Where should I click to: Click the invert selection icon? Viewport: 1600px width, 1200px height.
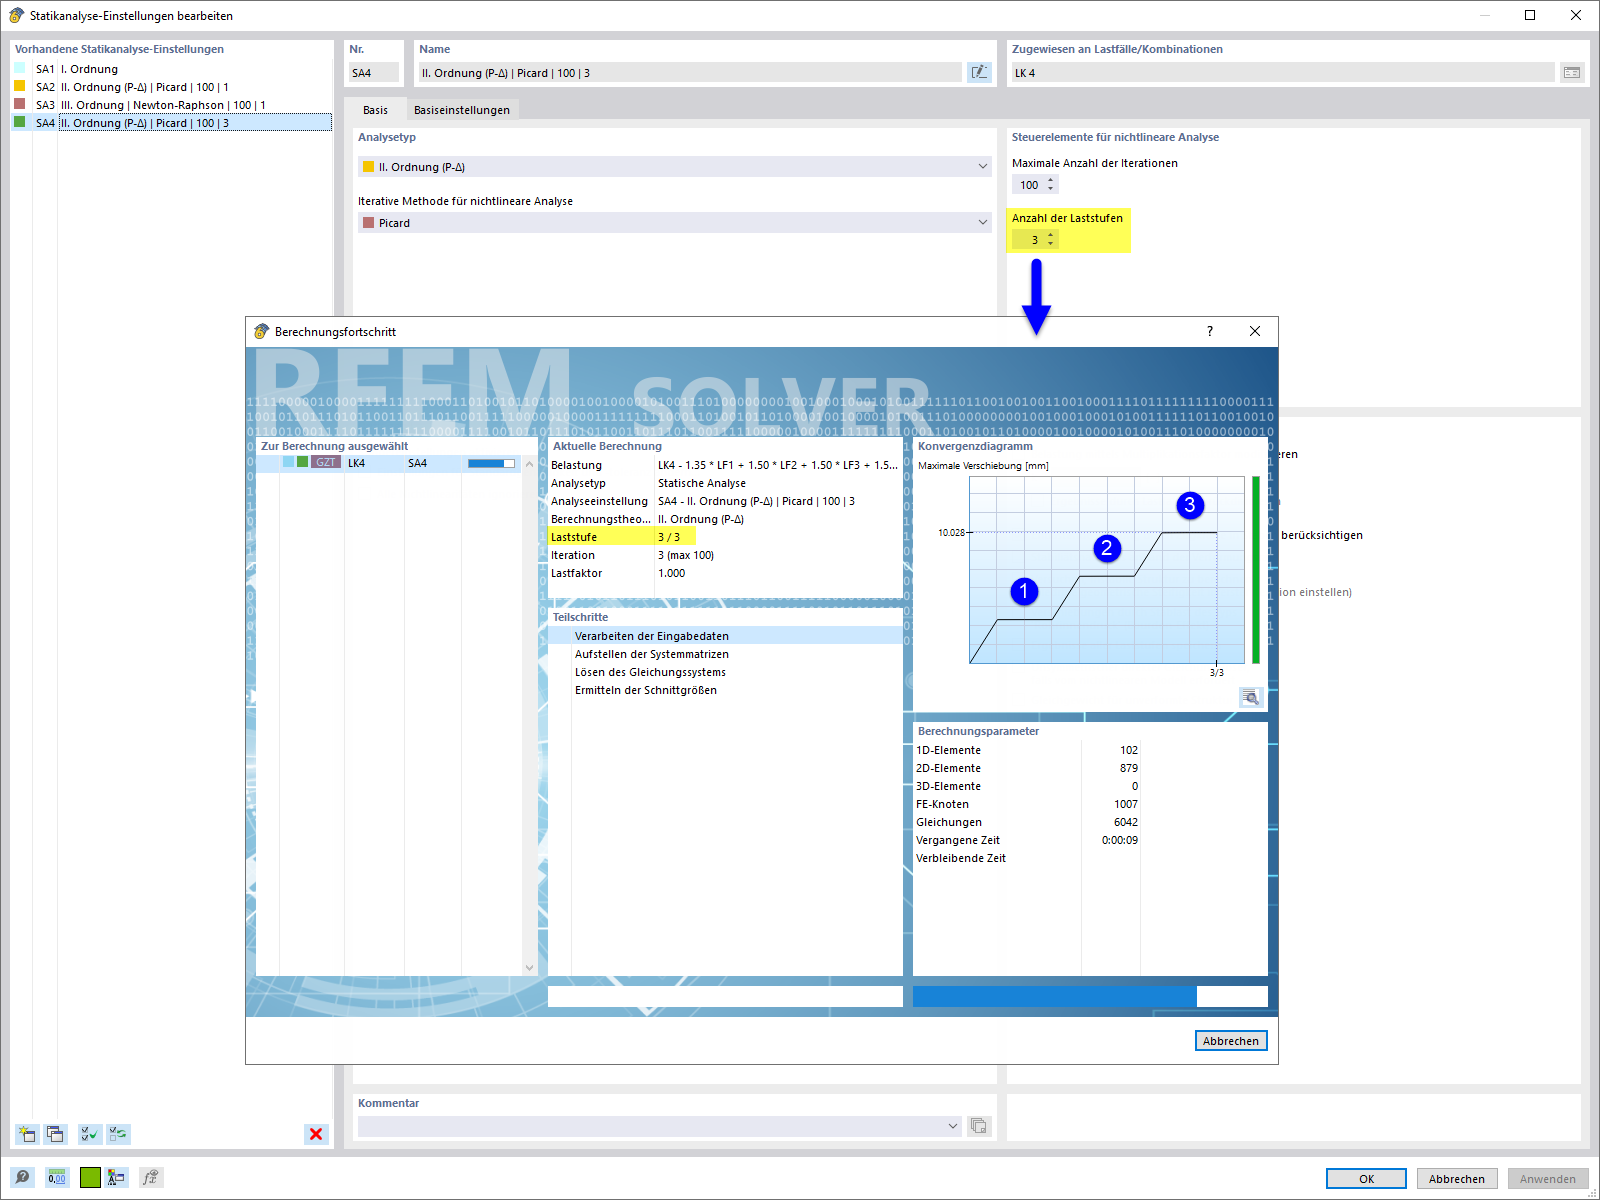[119, 1134]
